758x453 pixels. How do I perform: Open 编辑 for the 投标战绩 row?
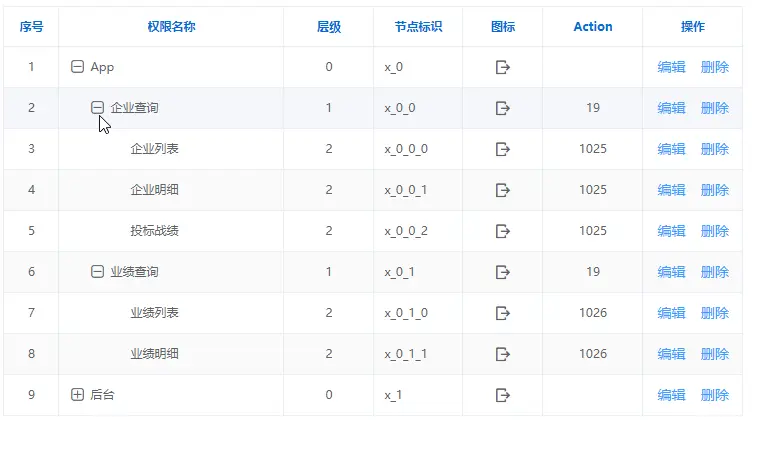pyautogui.click(x=671, y=231)
